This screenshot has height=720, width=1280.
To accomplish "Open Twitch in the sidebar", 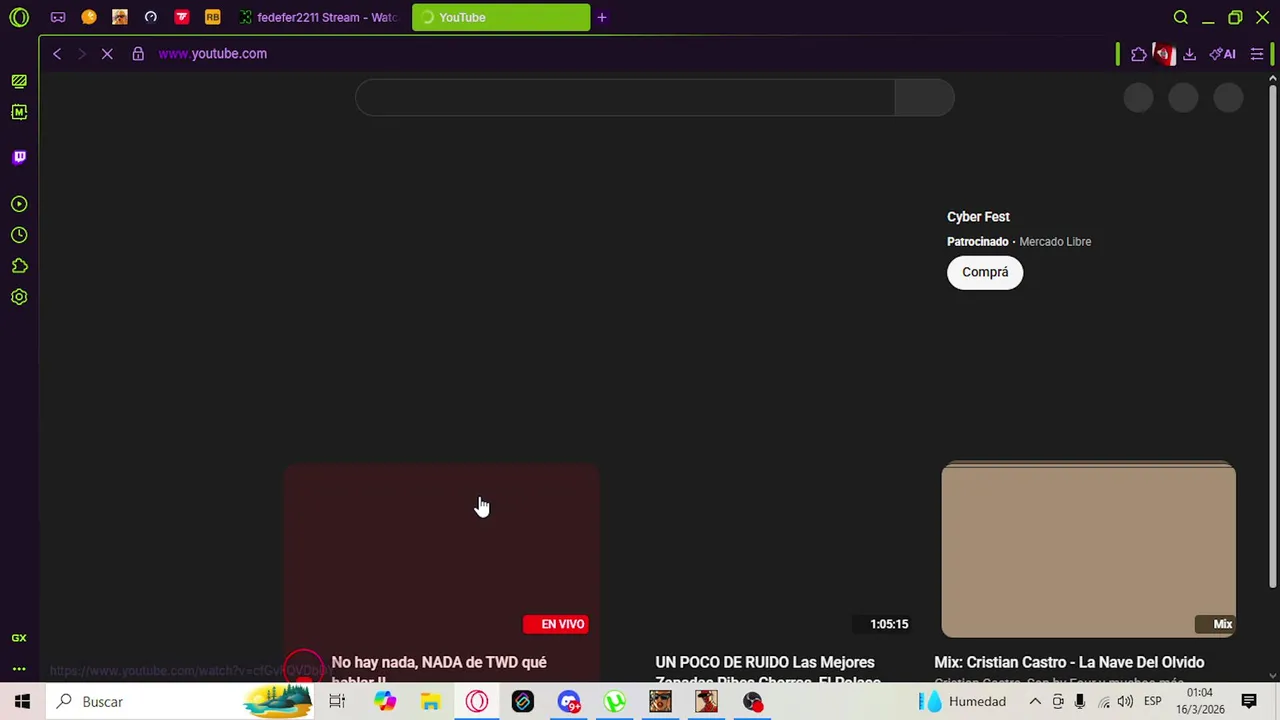I will tap(19, 157).
